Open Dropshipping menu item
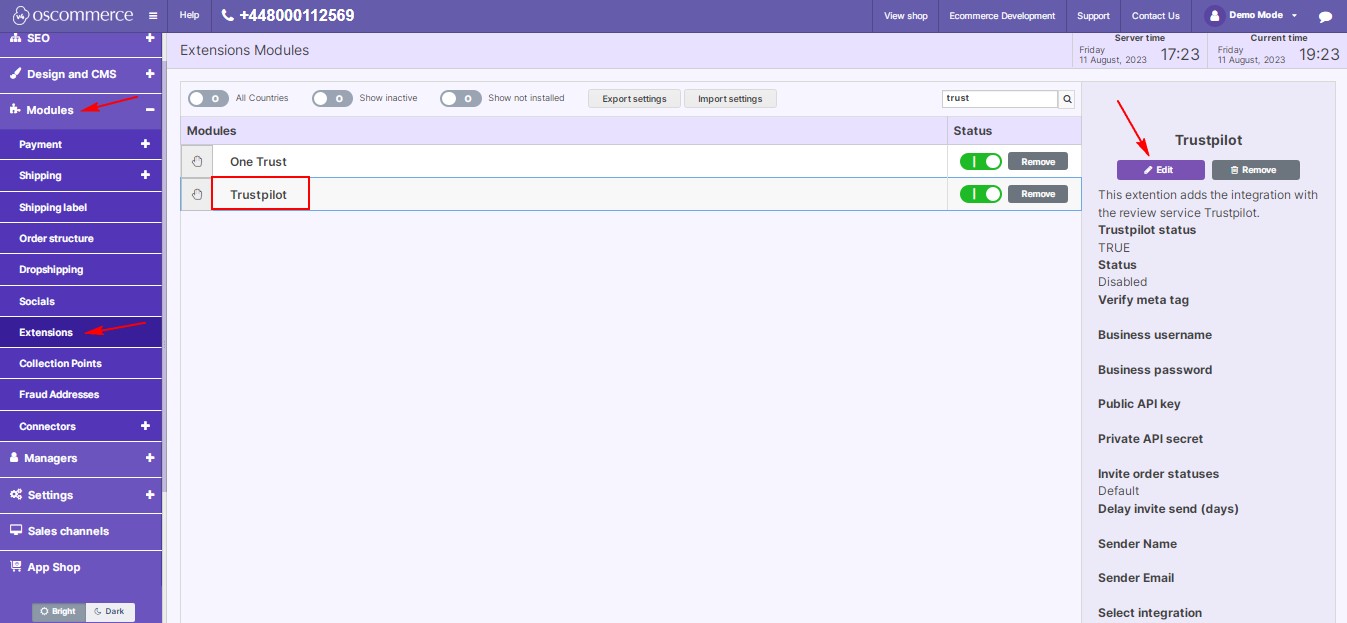Image resolution: width=1347 pixels, height=623 pixels. tap(80, 269)
